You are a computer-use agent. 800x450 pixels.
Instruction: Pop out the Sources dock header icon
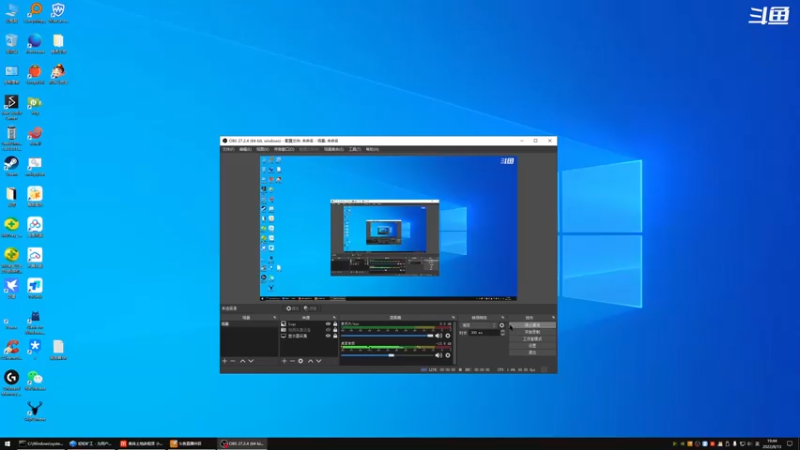pyautogui.click(x=334, y=317)
